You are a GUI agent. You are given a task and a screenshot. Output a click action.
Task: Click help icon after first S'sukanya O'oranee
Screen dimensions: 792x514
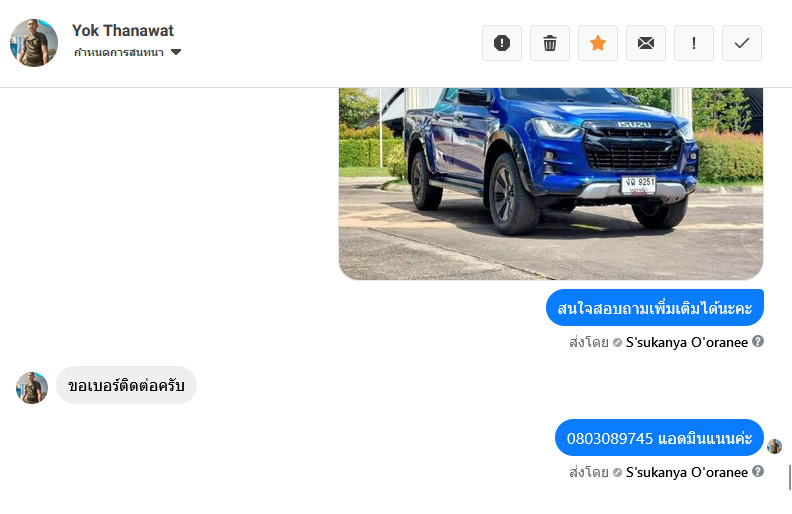[x=758, y=341]
